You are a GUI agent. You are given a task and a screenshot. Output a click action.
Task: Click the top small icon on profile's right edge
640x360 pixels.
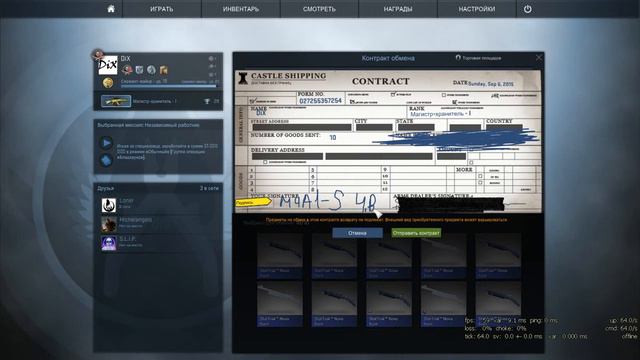[x=211, y=58]
